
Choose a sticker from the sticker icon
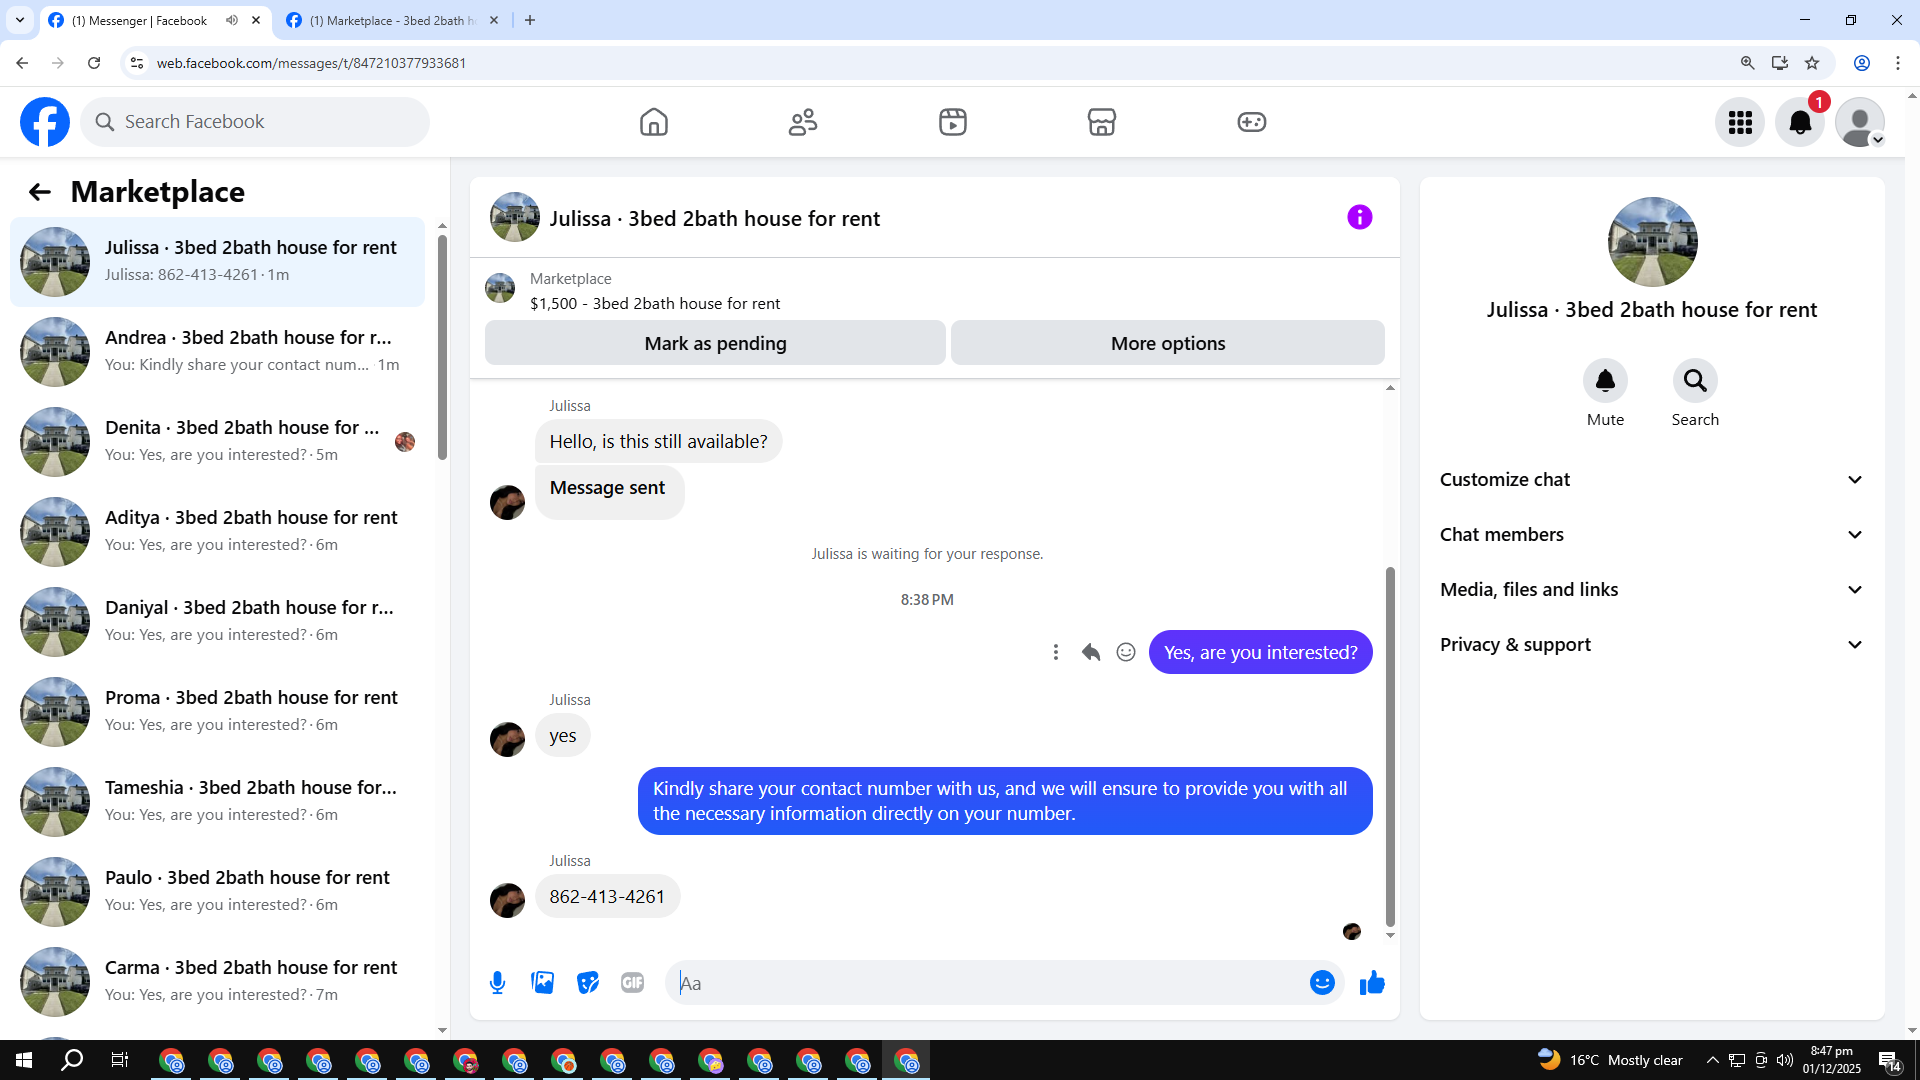click(588, 983)
